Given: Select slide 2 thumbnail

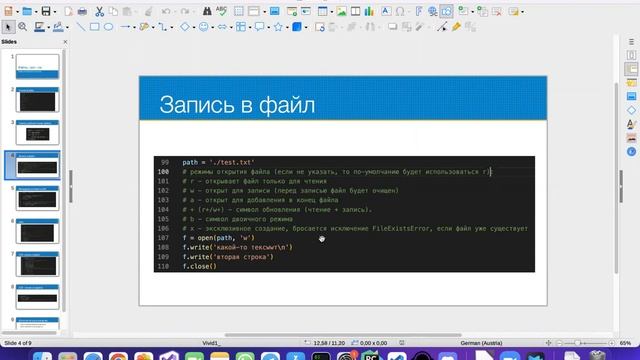Looking at the screenshot, I should (x=37, y=99).
